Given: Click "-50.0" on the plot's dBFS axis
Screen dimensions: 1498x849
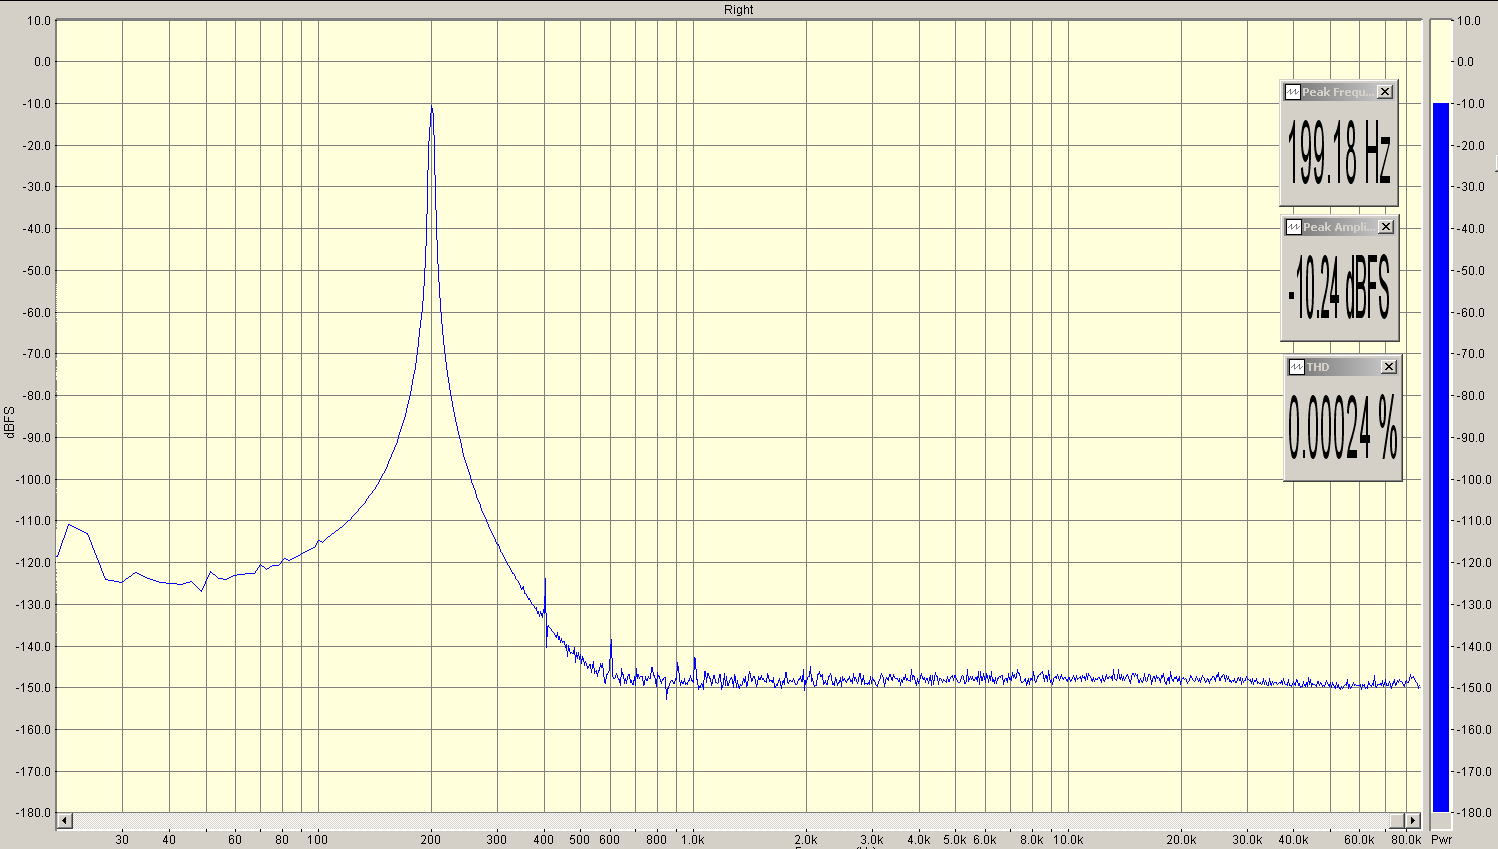Looking at the screenshot, I should point(37,270).
